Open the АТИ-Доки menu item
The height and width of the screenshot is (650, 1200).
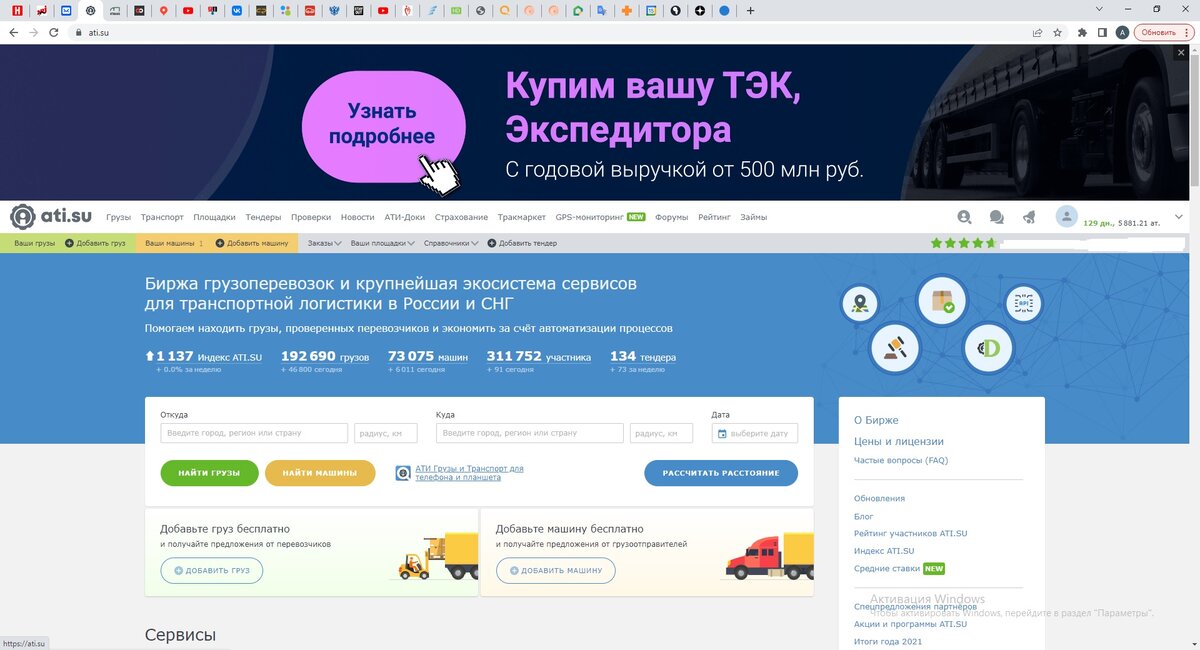point(405,217)
